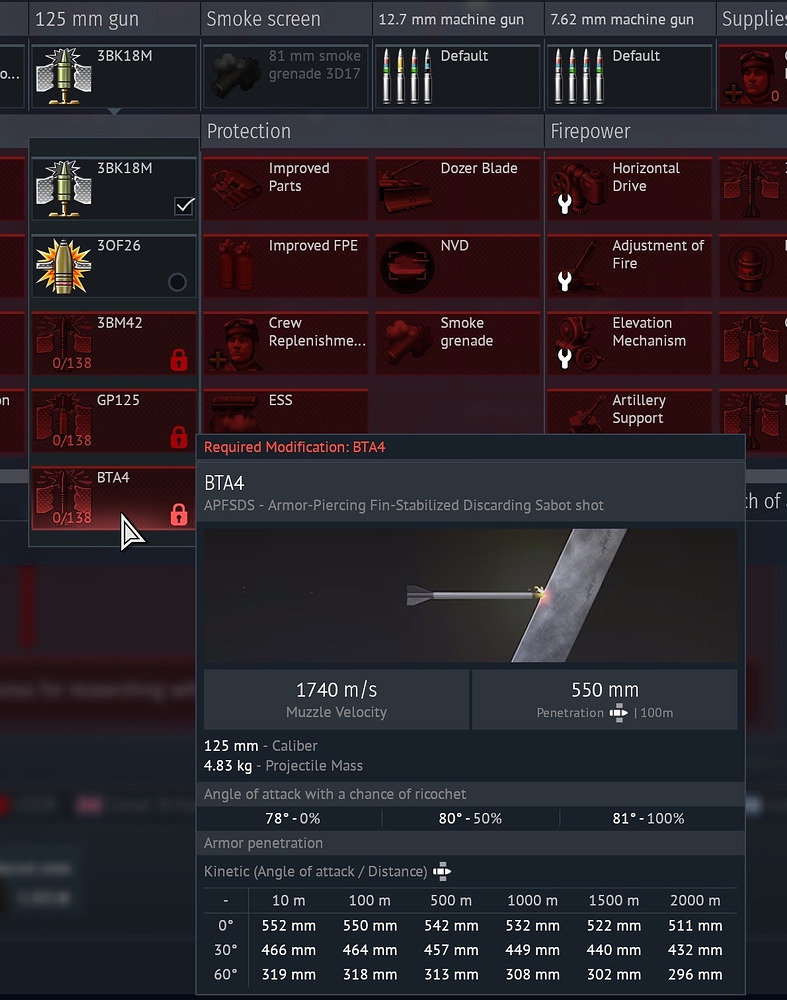Click the "4.83 kg" Projectile Mass line
The height and width of the screenshot is (1000, 787).
pyautogui.click(x=283, y=765)
